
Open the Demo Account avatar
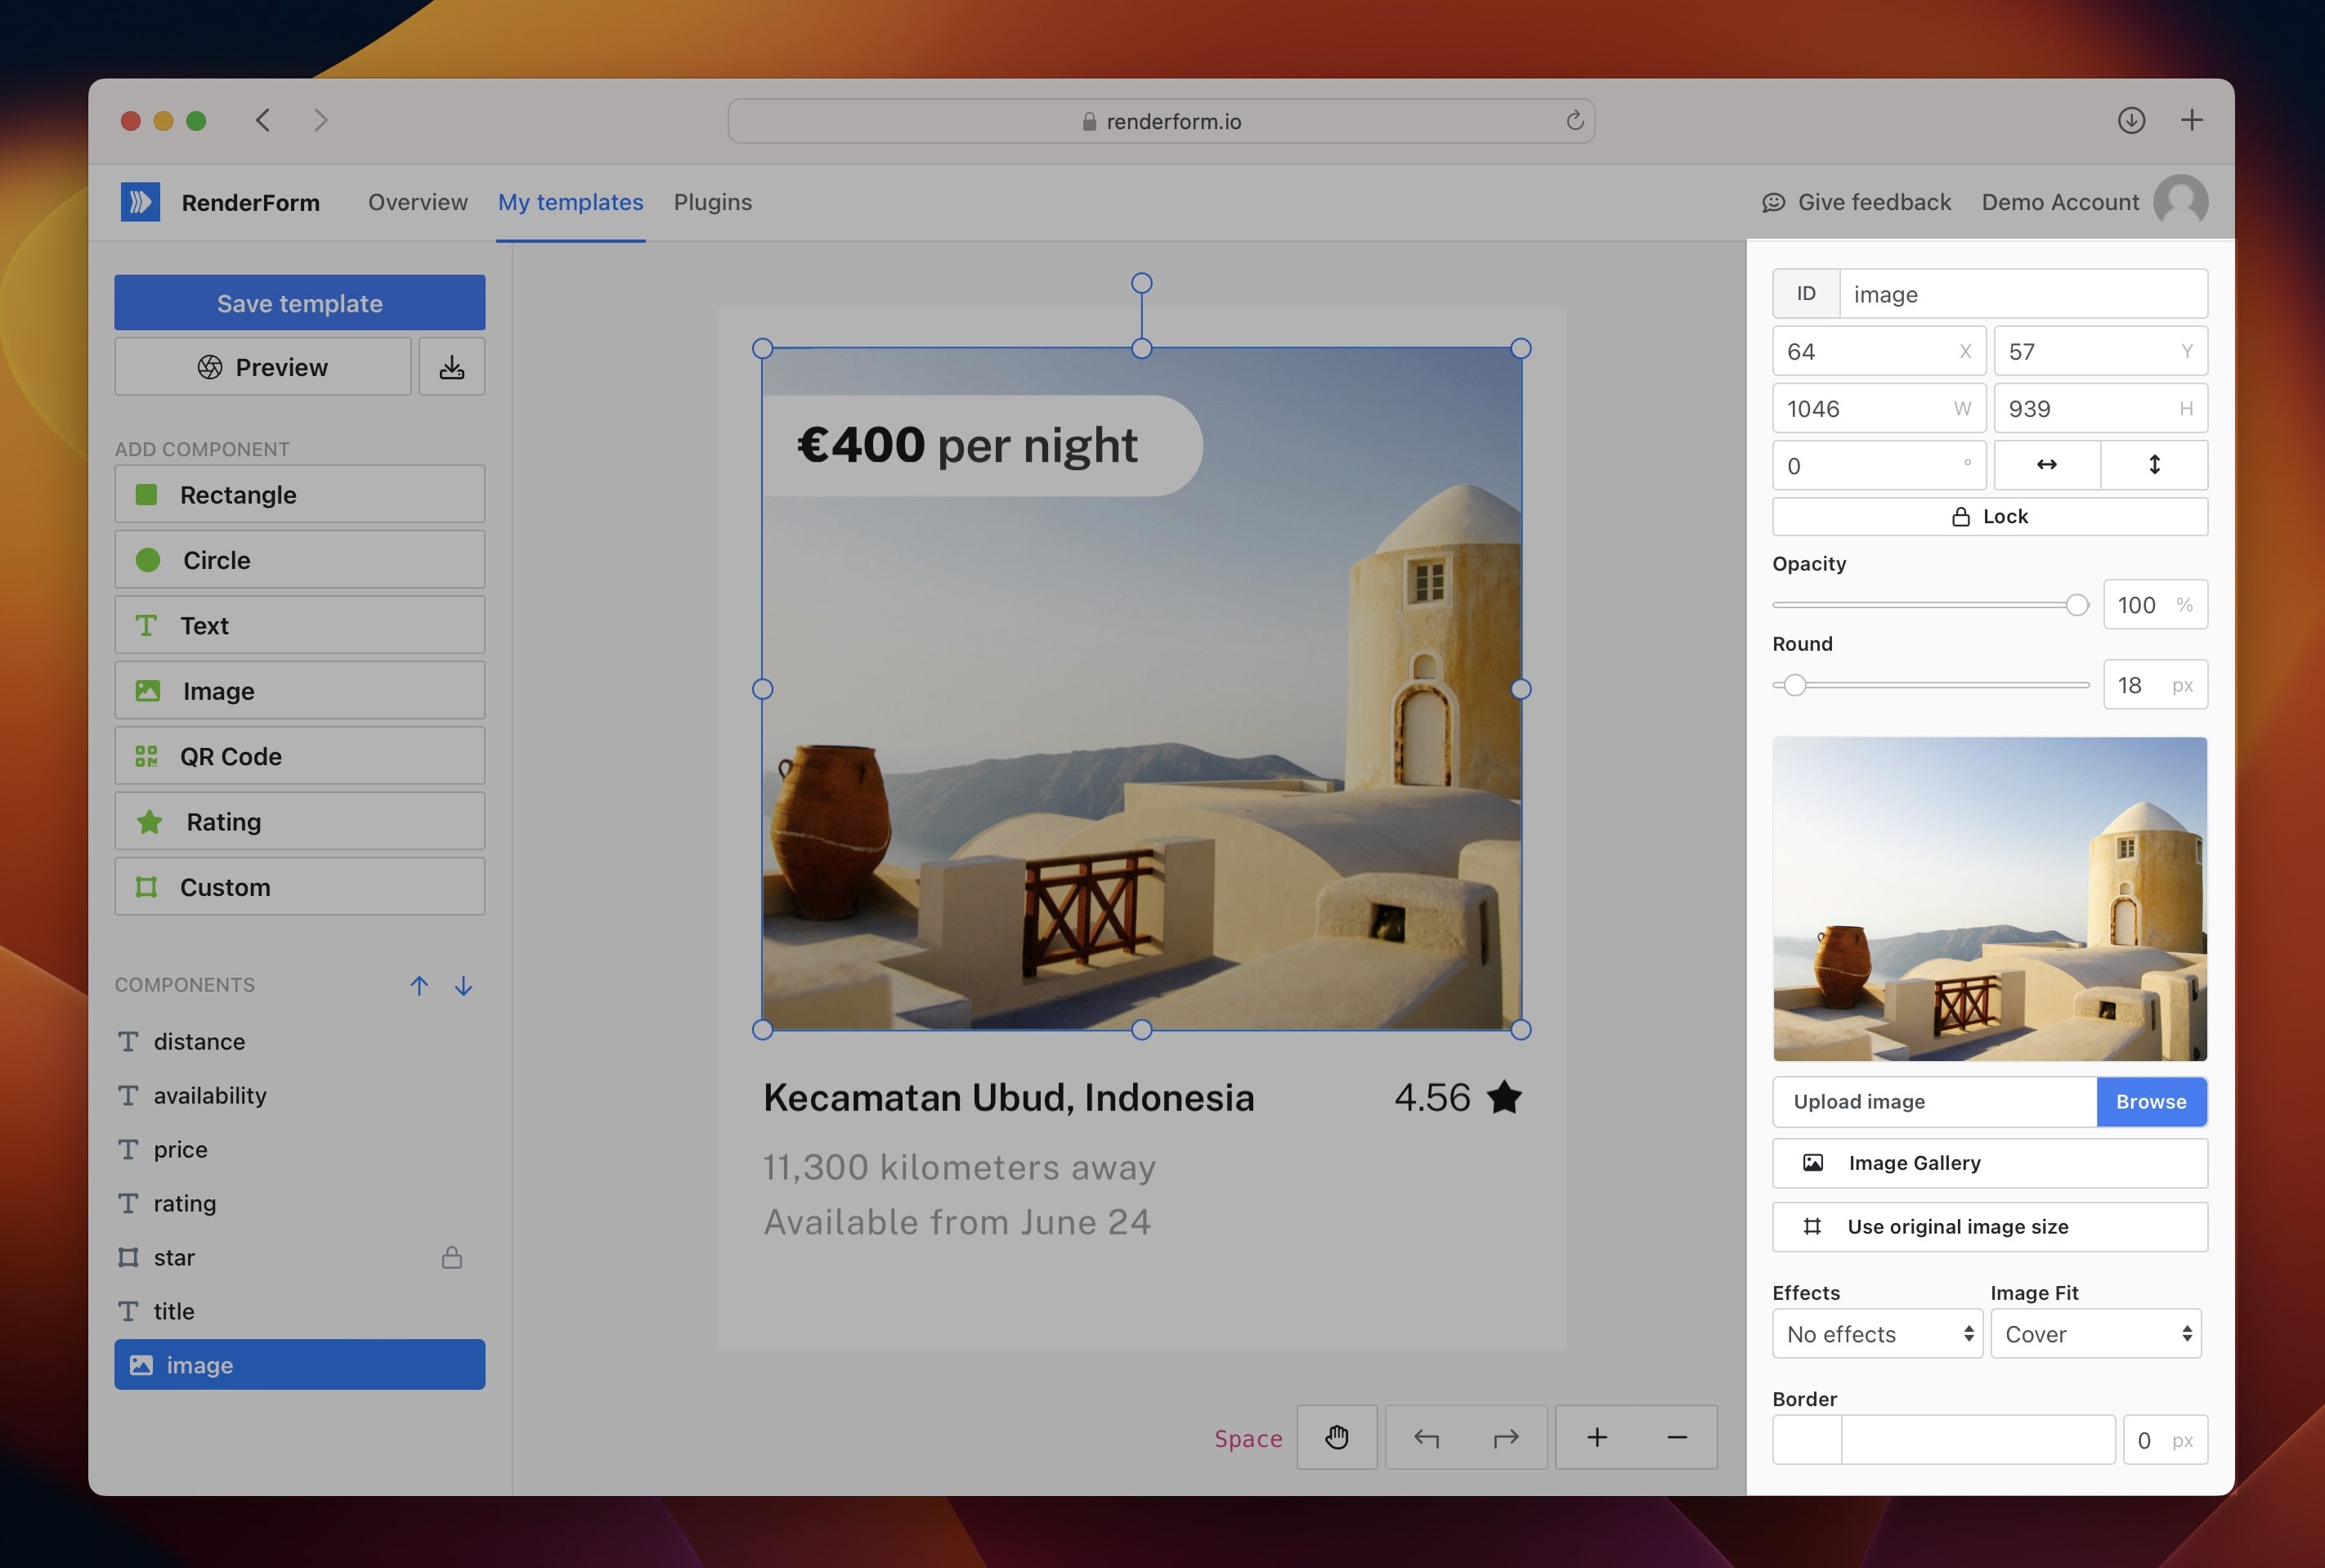(2181, 202)
